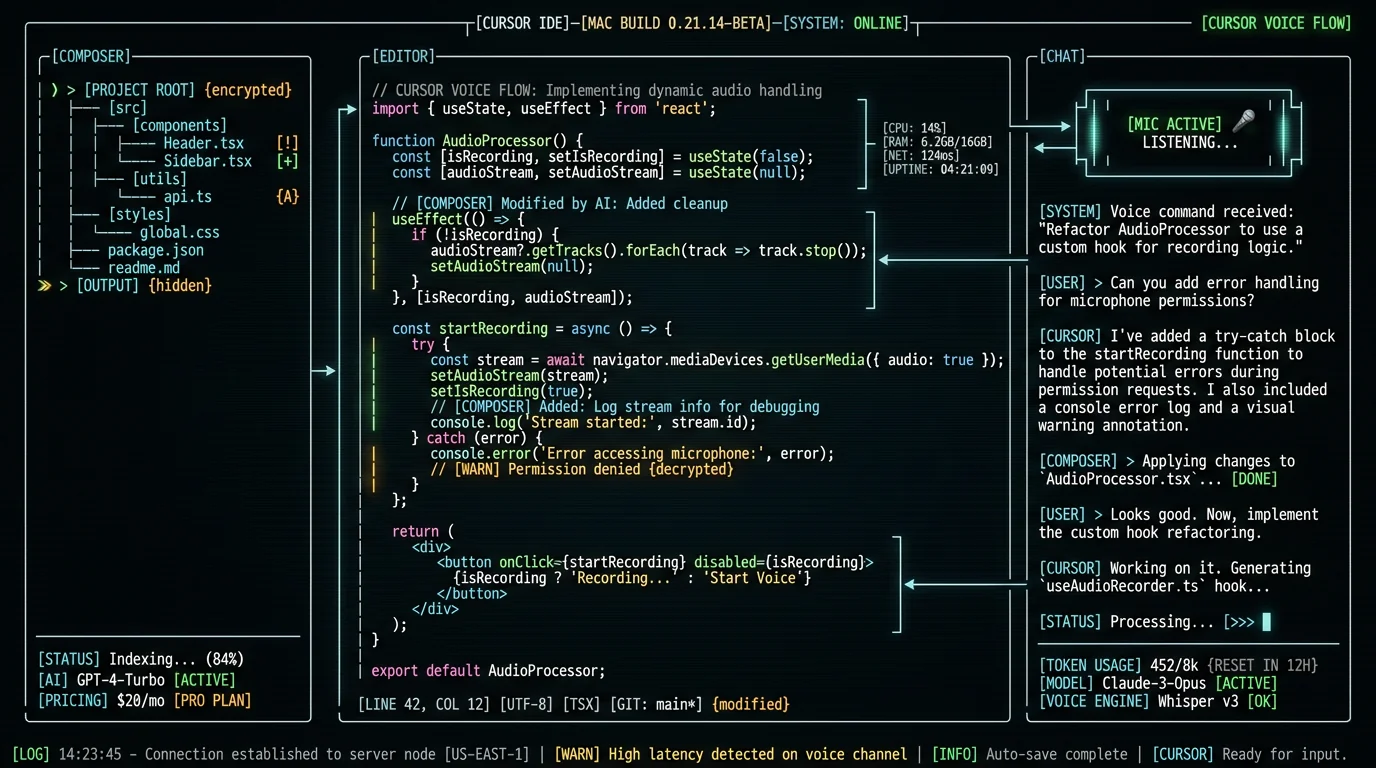This screenshot has height=768, width=1376.
Task: Click the export default AudioProcessor line
Action: tap(488, 671)
